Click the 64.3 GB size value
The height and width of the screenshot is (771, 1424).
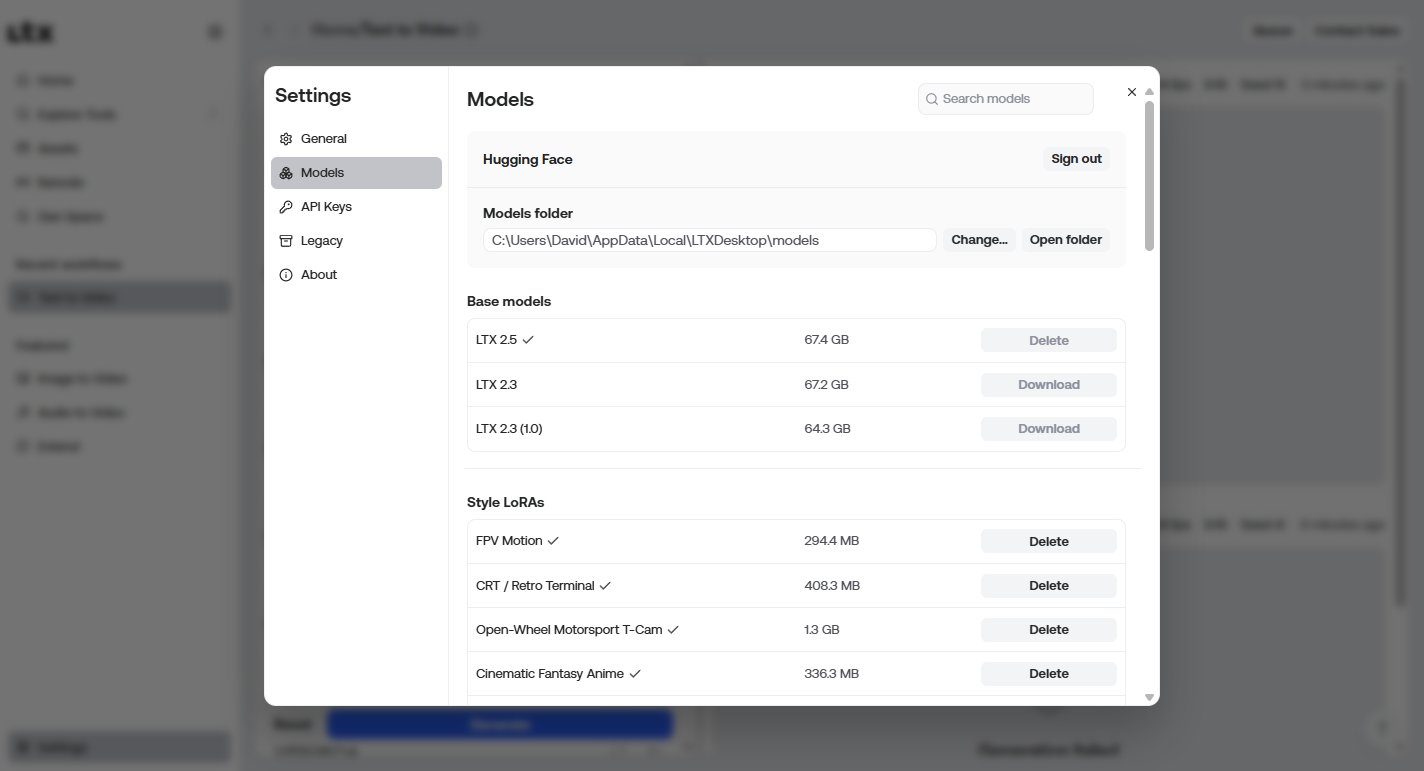827,428
